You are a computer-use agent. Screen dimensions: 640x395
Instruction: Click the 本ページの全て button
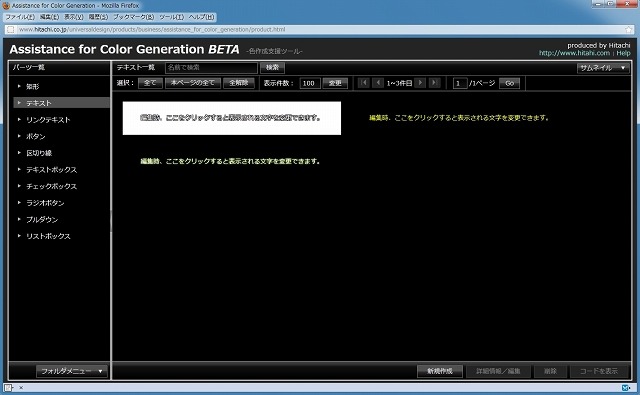point(193,83)
